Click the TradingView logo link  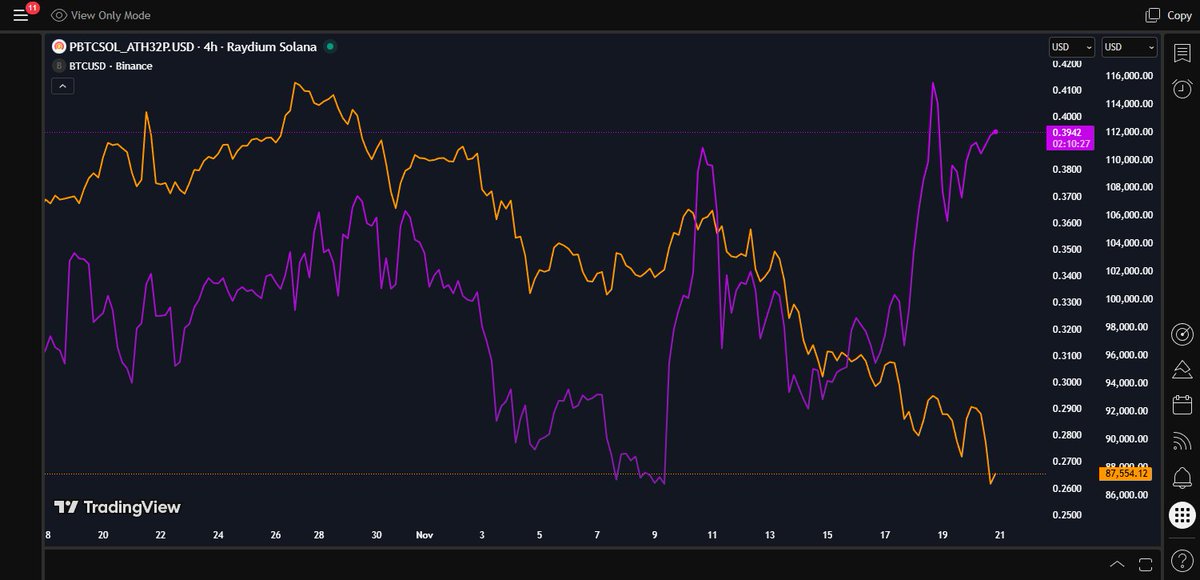pyautogui.click(x=117, y=507)
